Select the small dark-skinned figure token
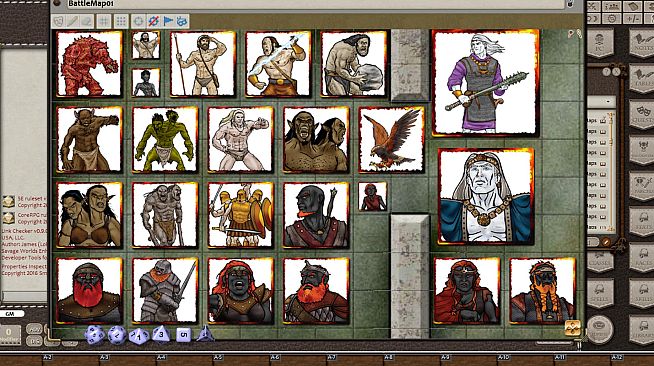 tap(146, 83)
